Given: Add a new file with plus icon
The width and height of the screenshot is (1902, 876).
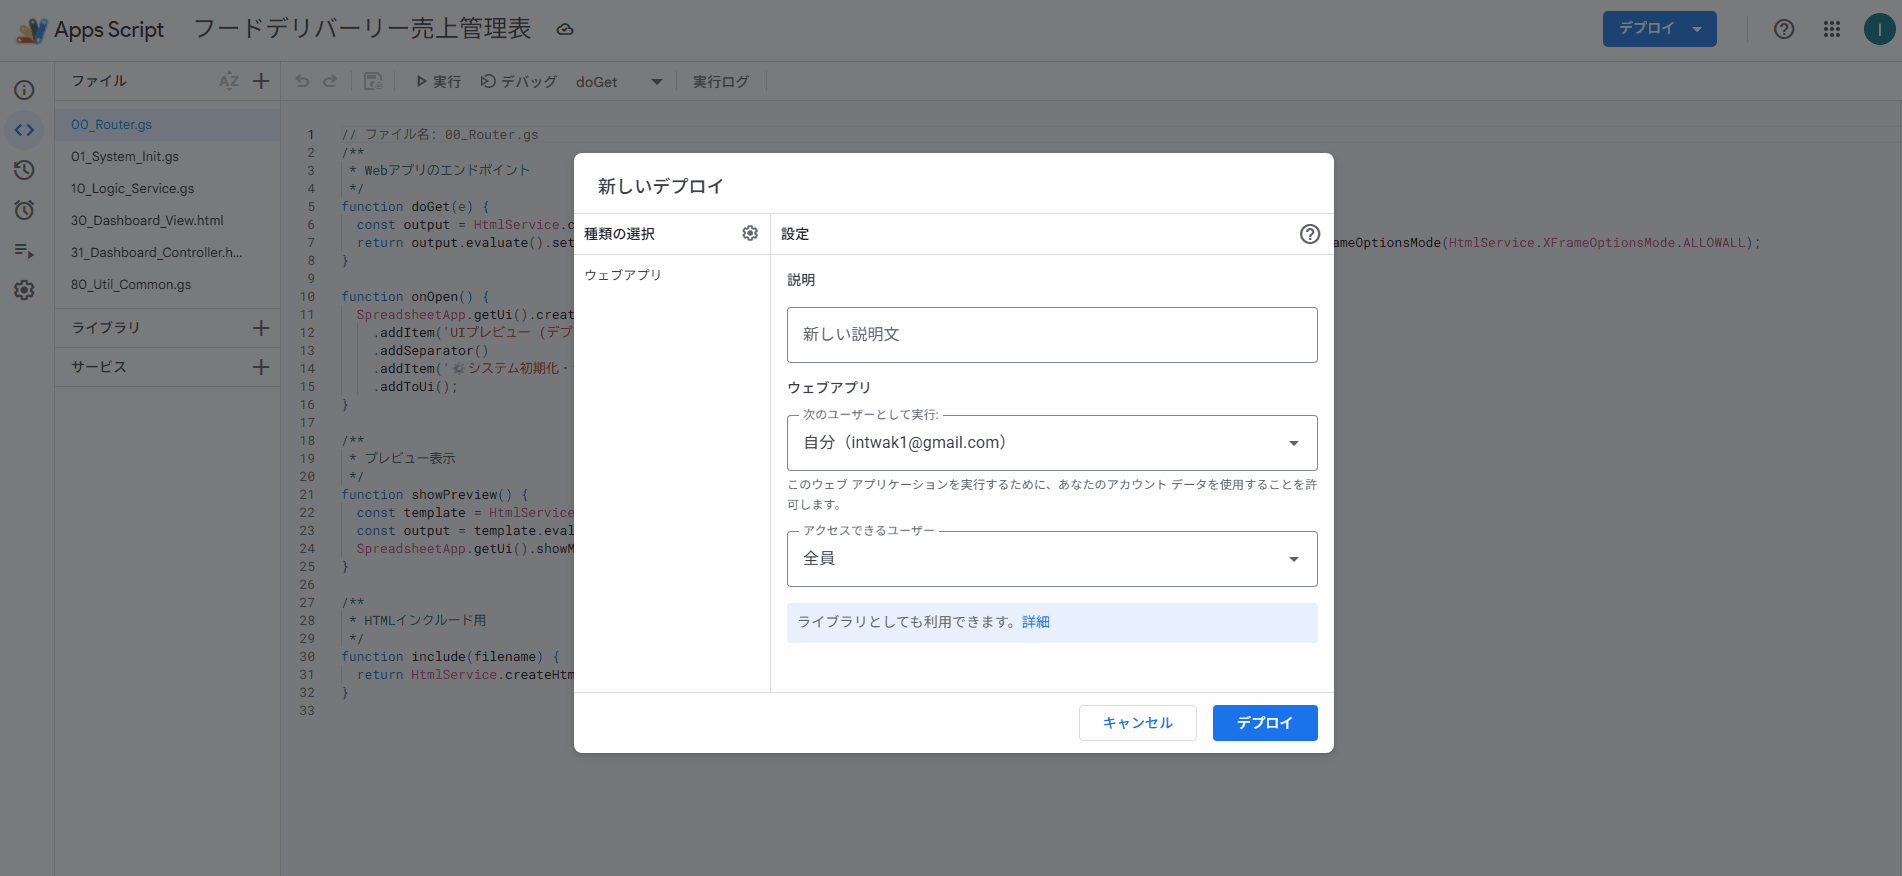Looking at the screenshot, I should point(261,81).
